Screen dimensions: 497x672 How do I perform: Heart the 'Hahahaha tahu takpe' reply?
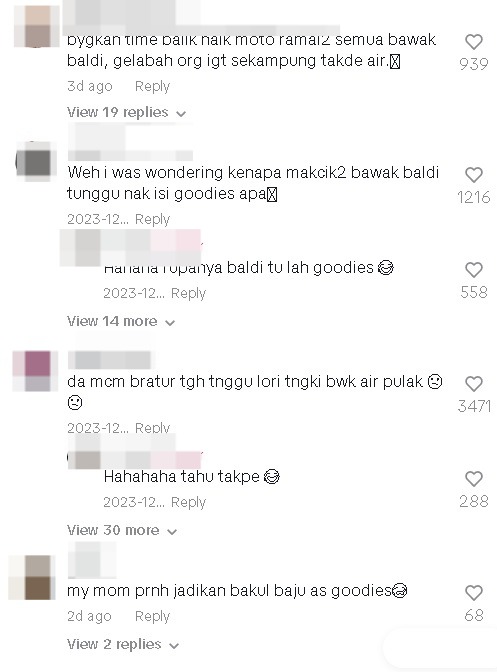click(474, 479)
